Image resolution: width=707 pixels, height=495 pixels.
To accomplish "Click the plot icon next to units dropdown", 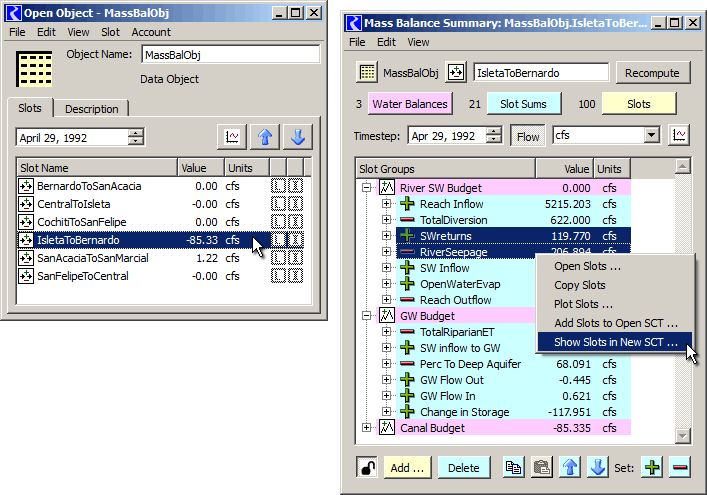I will pyautogui.click(x=679, y=135).
